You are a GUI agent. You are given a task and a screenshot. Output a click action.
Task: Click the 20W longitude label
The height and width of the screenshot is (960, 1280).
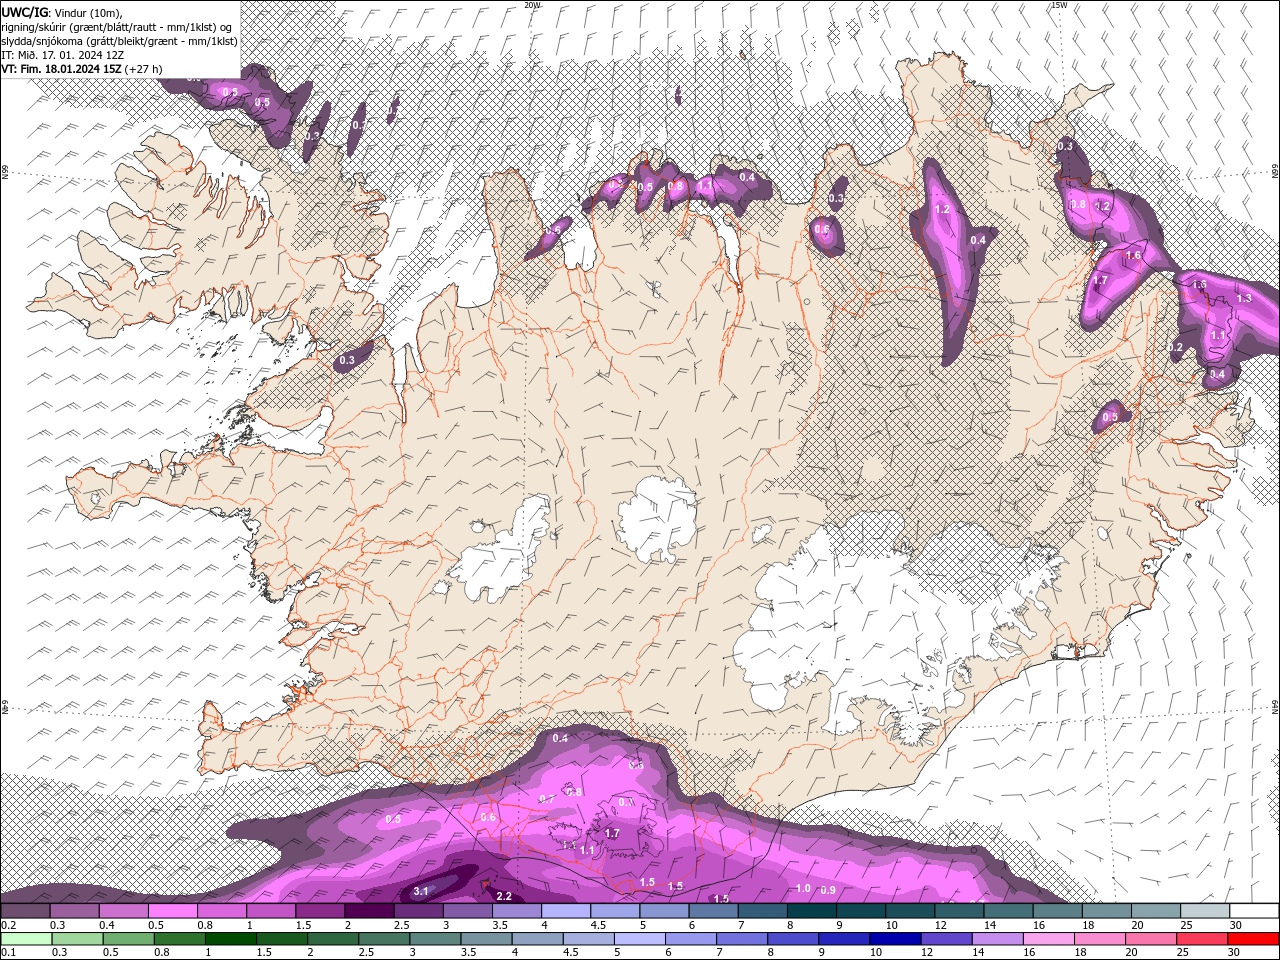(532, 5)
